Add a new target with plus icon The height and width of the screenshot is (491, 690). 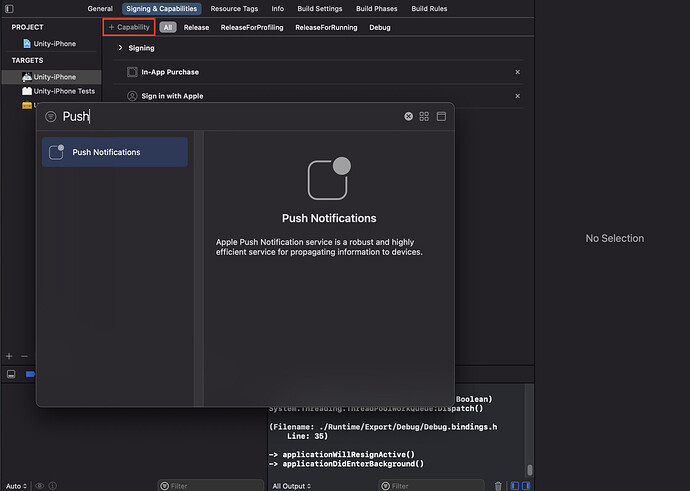point(9,356)
